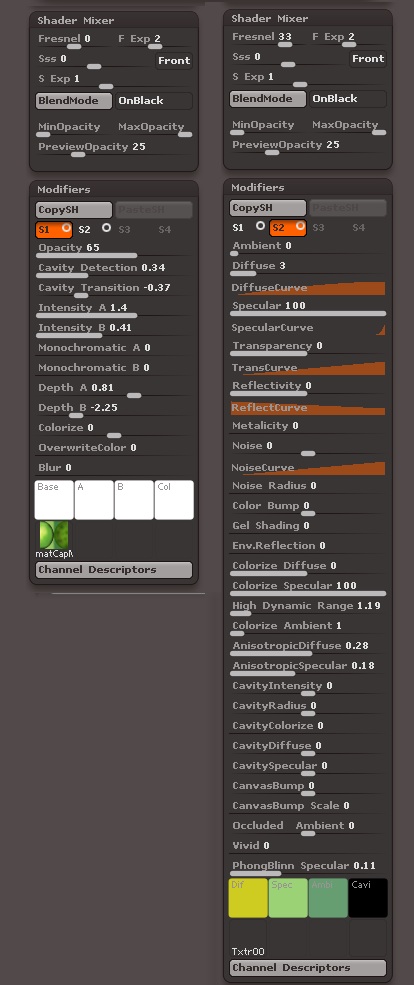Expand the DiffuseCurve editor
414x985 pixels.
click(308, 288)
